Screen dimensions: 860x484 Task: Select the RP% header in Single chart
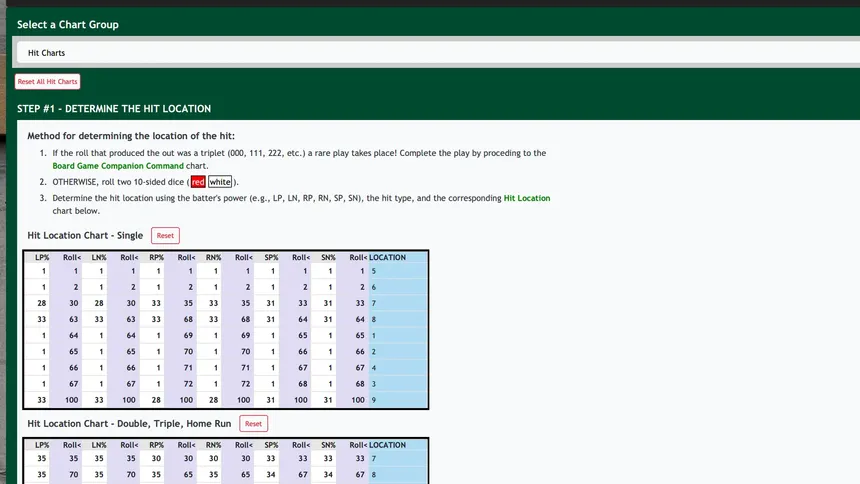click(156, 257)
